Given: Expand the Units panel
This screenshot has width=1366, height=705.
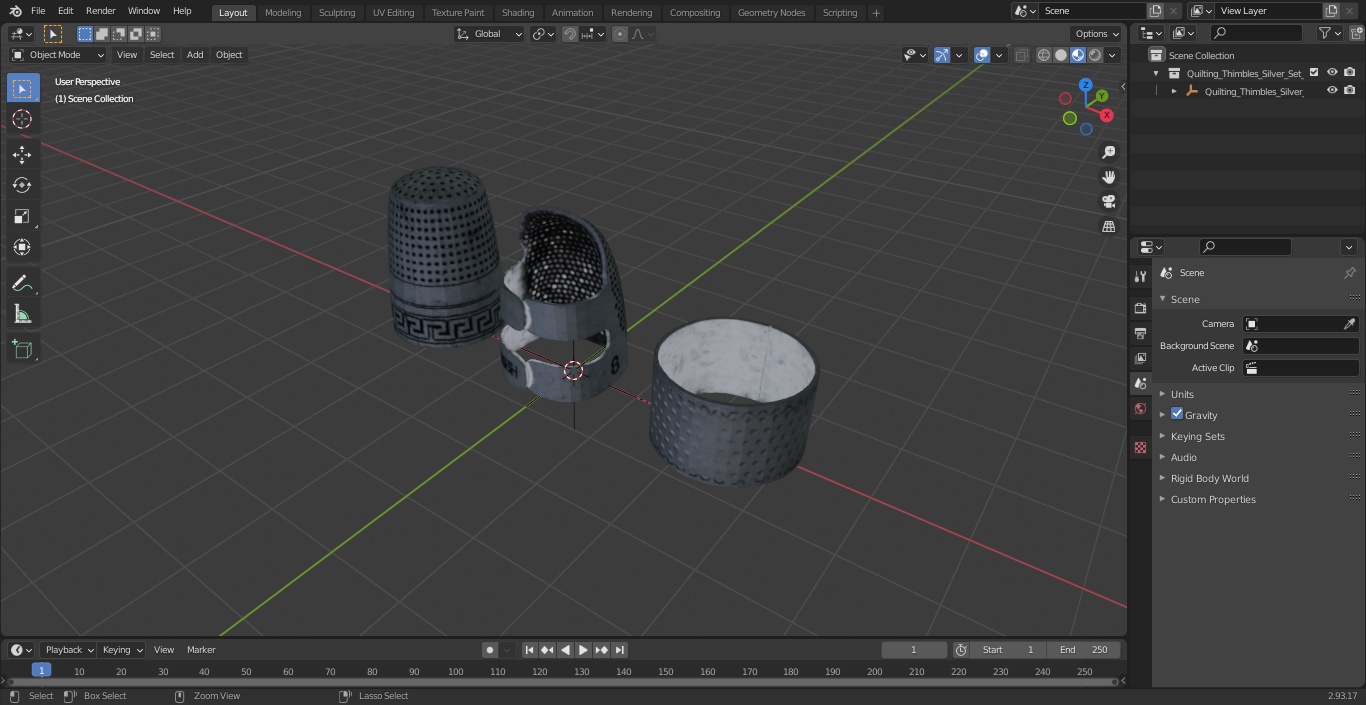Looking at the screenshot, I should point(1182,394).
